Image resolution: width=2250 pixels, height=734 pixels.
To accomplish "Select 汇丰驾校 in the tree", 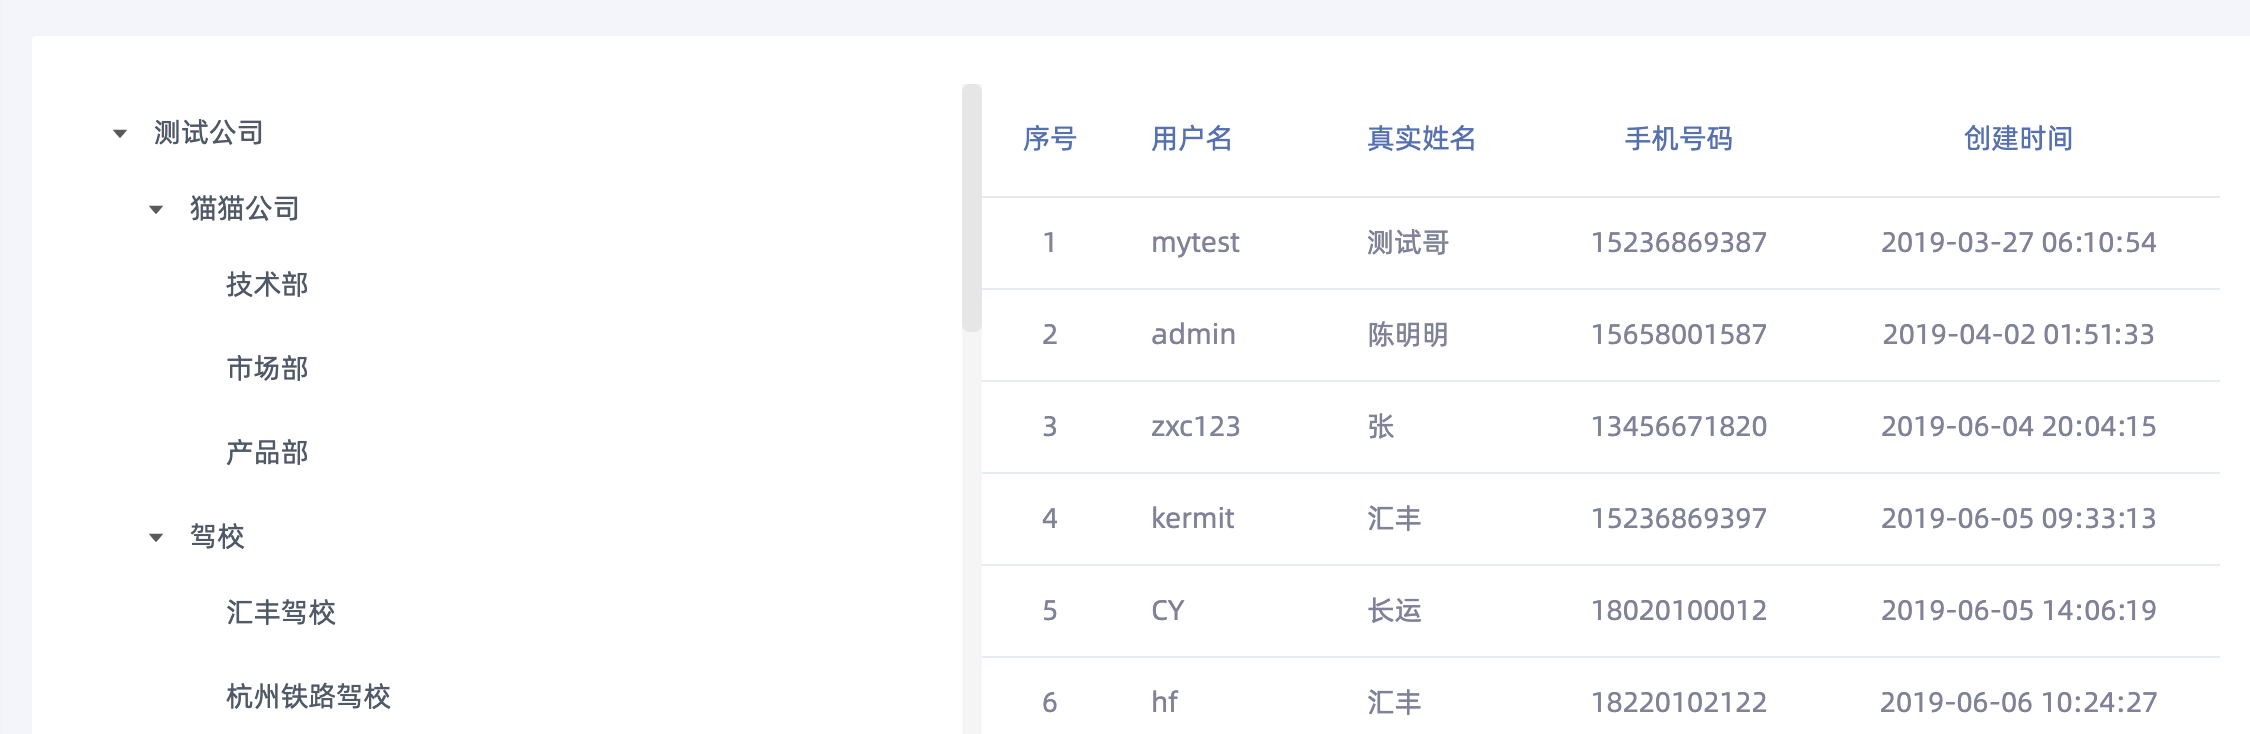I will coord(281,613).
